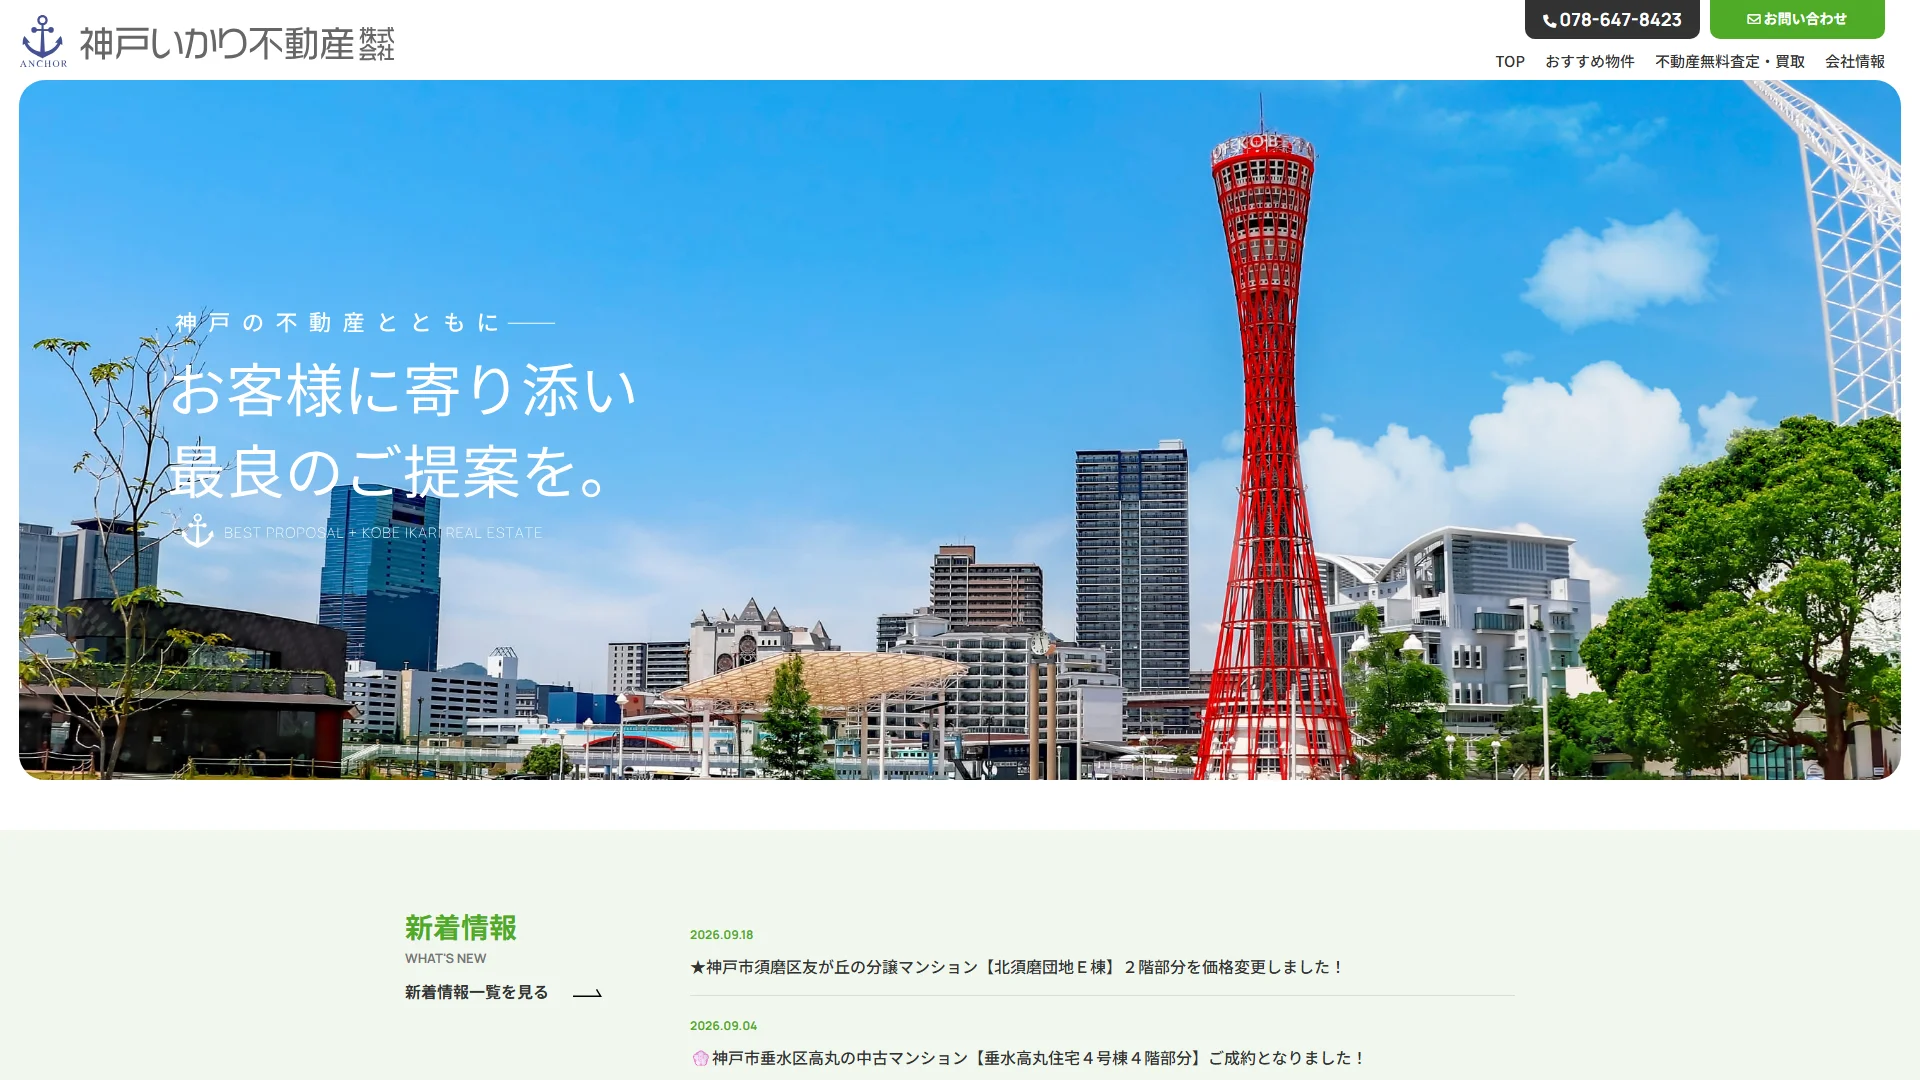Open 不動産無料査定・買取 menu item
The image size is (1920, 1080).
point(1730,61)
